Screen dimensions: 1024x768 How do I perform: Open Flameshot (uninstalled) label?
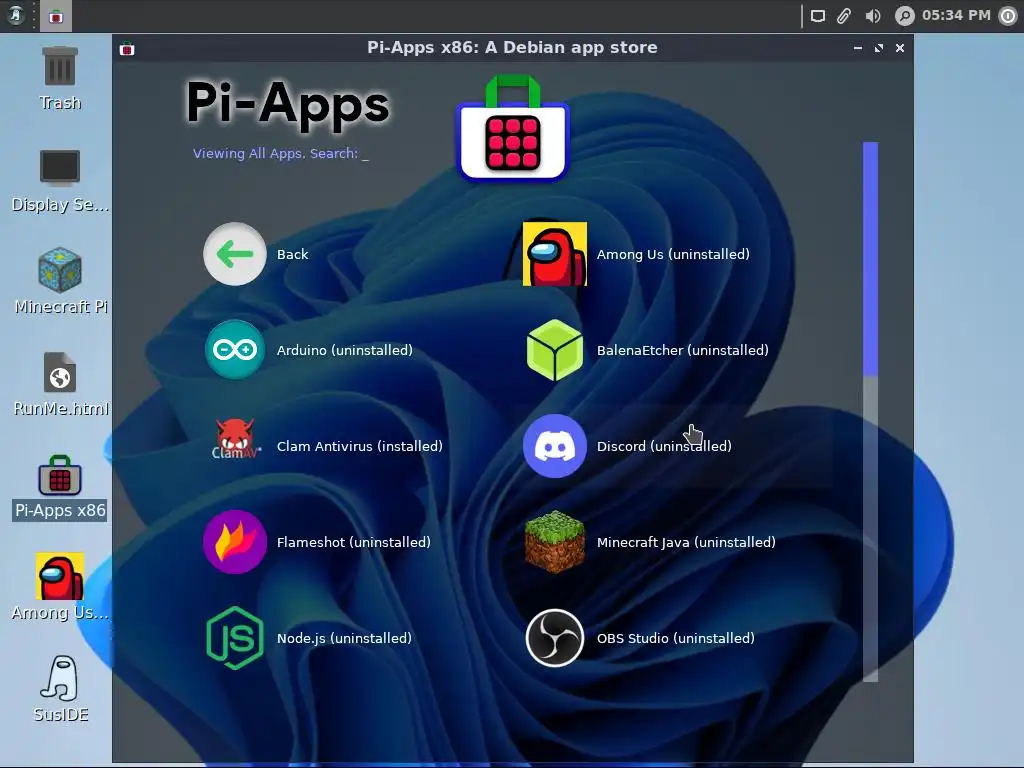[353, 542]
